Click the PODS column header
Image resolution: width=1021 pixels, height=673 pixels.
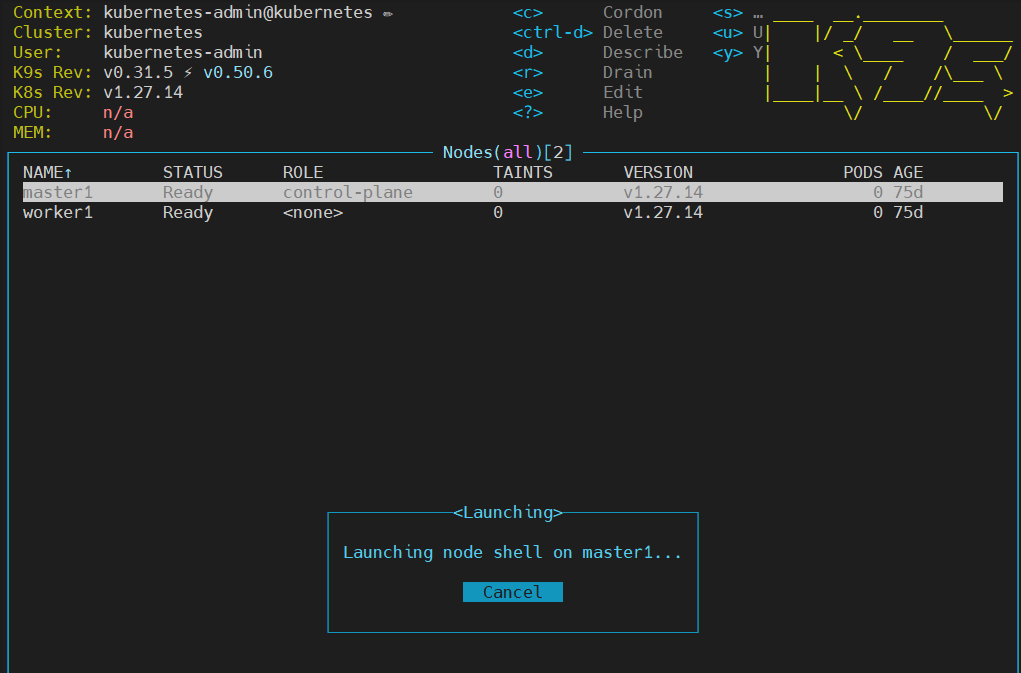(x=863, y=172)
